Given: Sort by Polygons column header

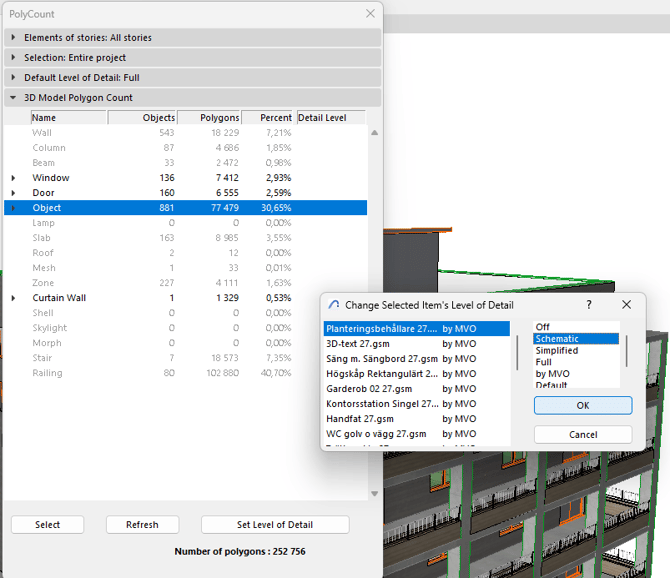Looking at the screenshot, I should tap(209, 118).
